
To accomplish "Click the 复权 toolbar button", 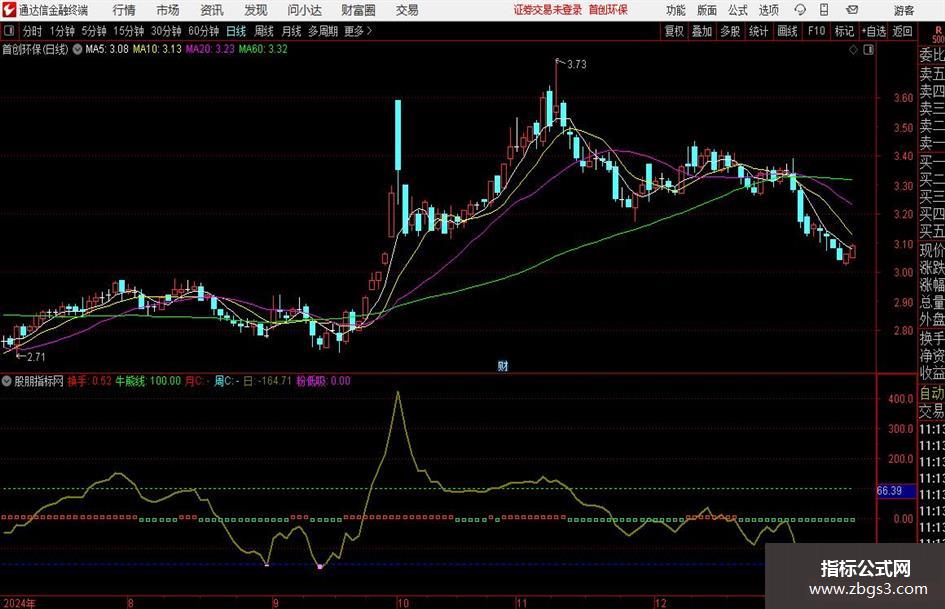I will [674, 31].
